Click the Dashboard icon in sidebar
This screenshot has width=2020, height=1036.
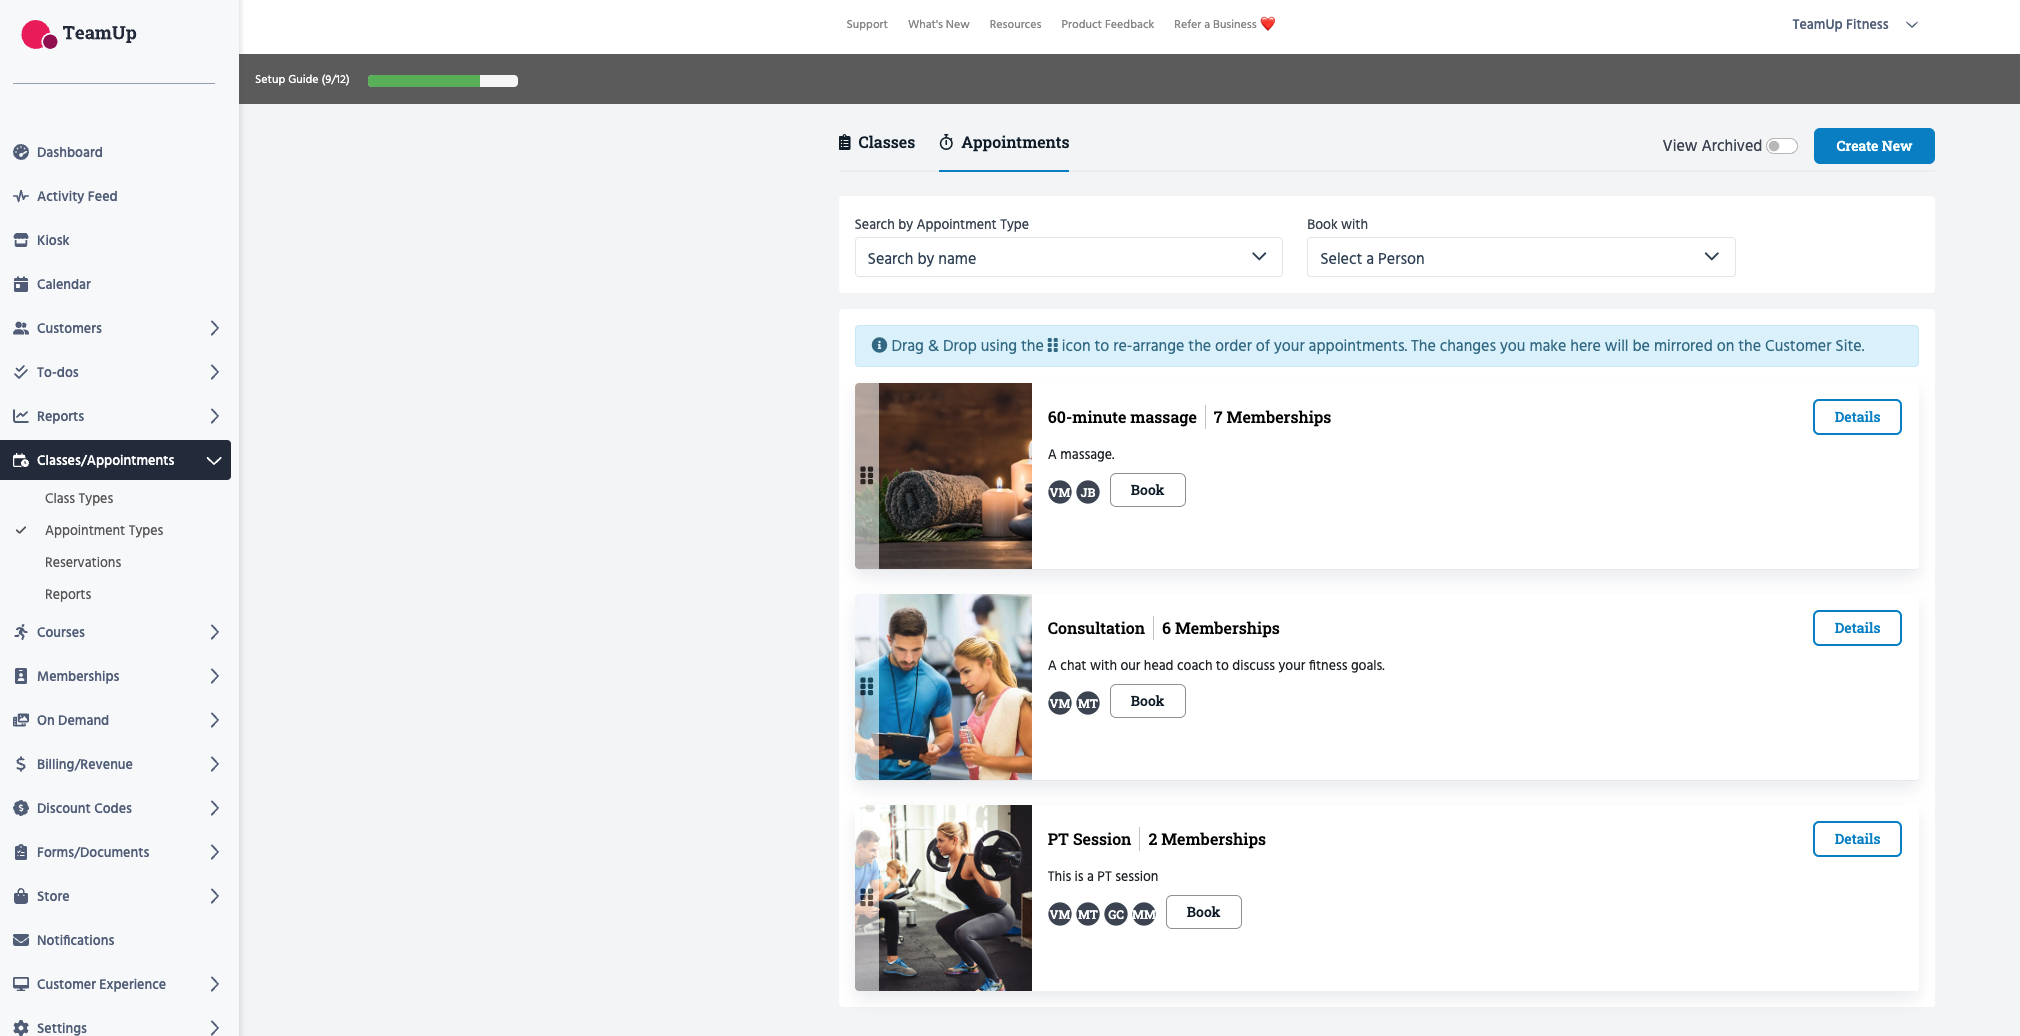(21, 152)
